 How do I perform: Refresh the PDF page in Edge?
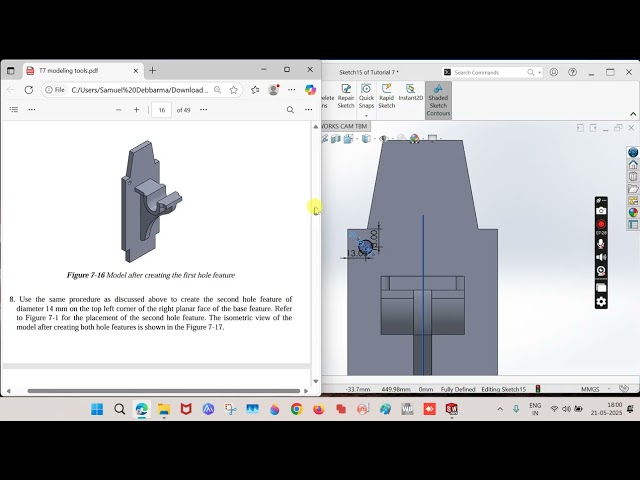pos(29,90)
